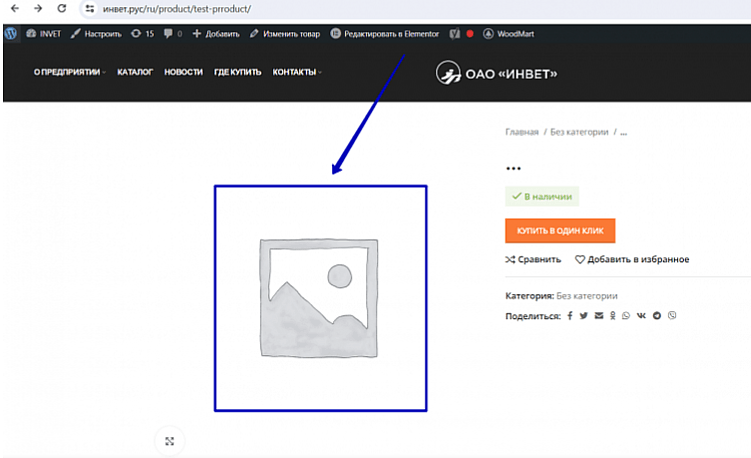
Task: Click the В наличии stock label
Action: coord(542,196)
